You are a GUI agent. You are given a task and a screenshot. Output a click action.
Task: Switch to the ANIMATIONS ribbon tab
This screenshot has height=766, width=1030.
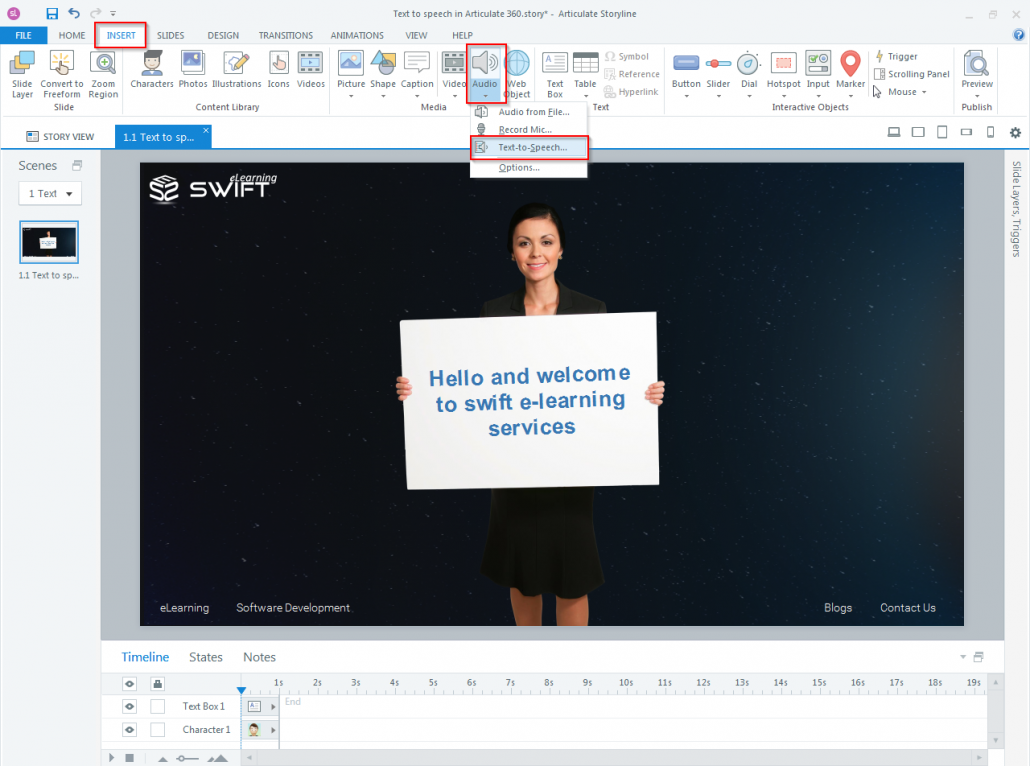pyautogui.click(x=357, y=35)
